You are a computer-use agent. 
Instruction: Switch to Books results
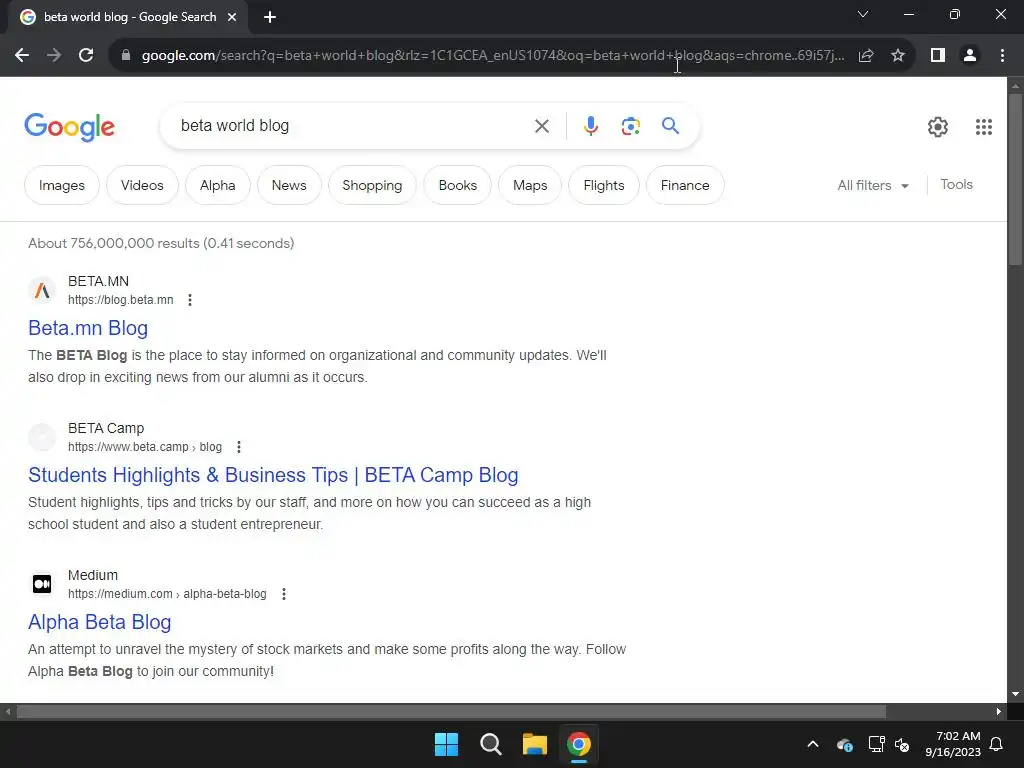click(x=458, y=185)
